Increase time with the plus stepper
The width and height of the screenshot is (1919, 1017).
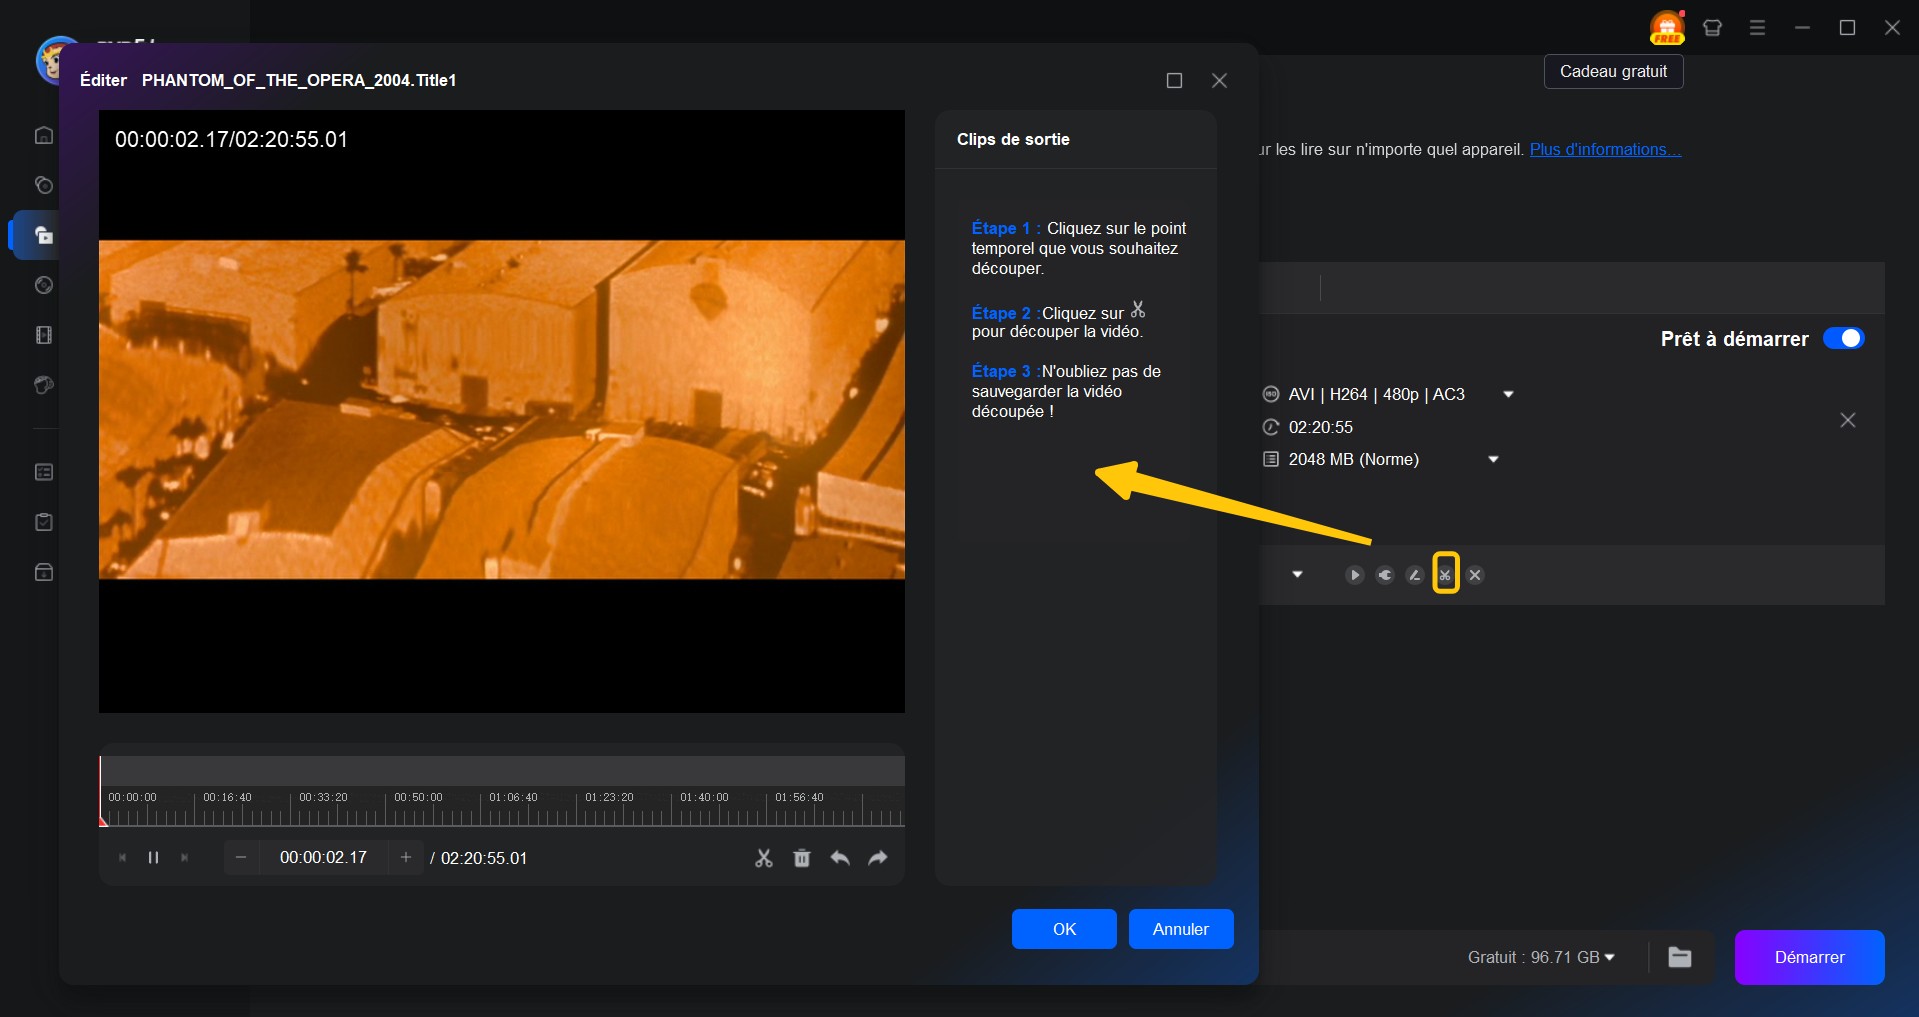(x=405, y=858)
